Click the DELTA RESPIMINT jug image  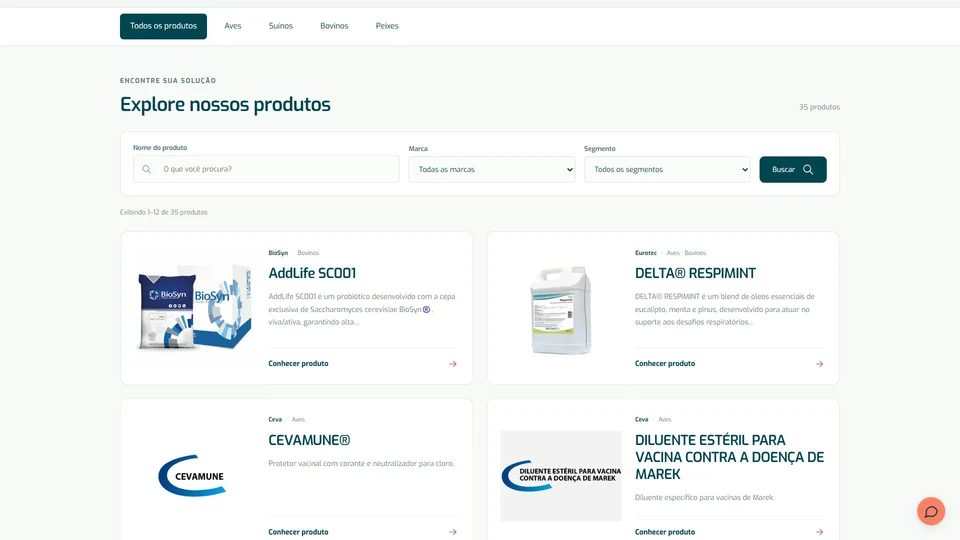pos(561,310)
